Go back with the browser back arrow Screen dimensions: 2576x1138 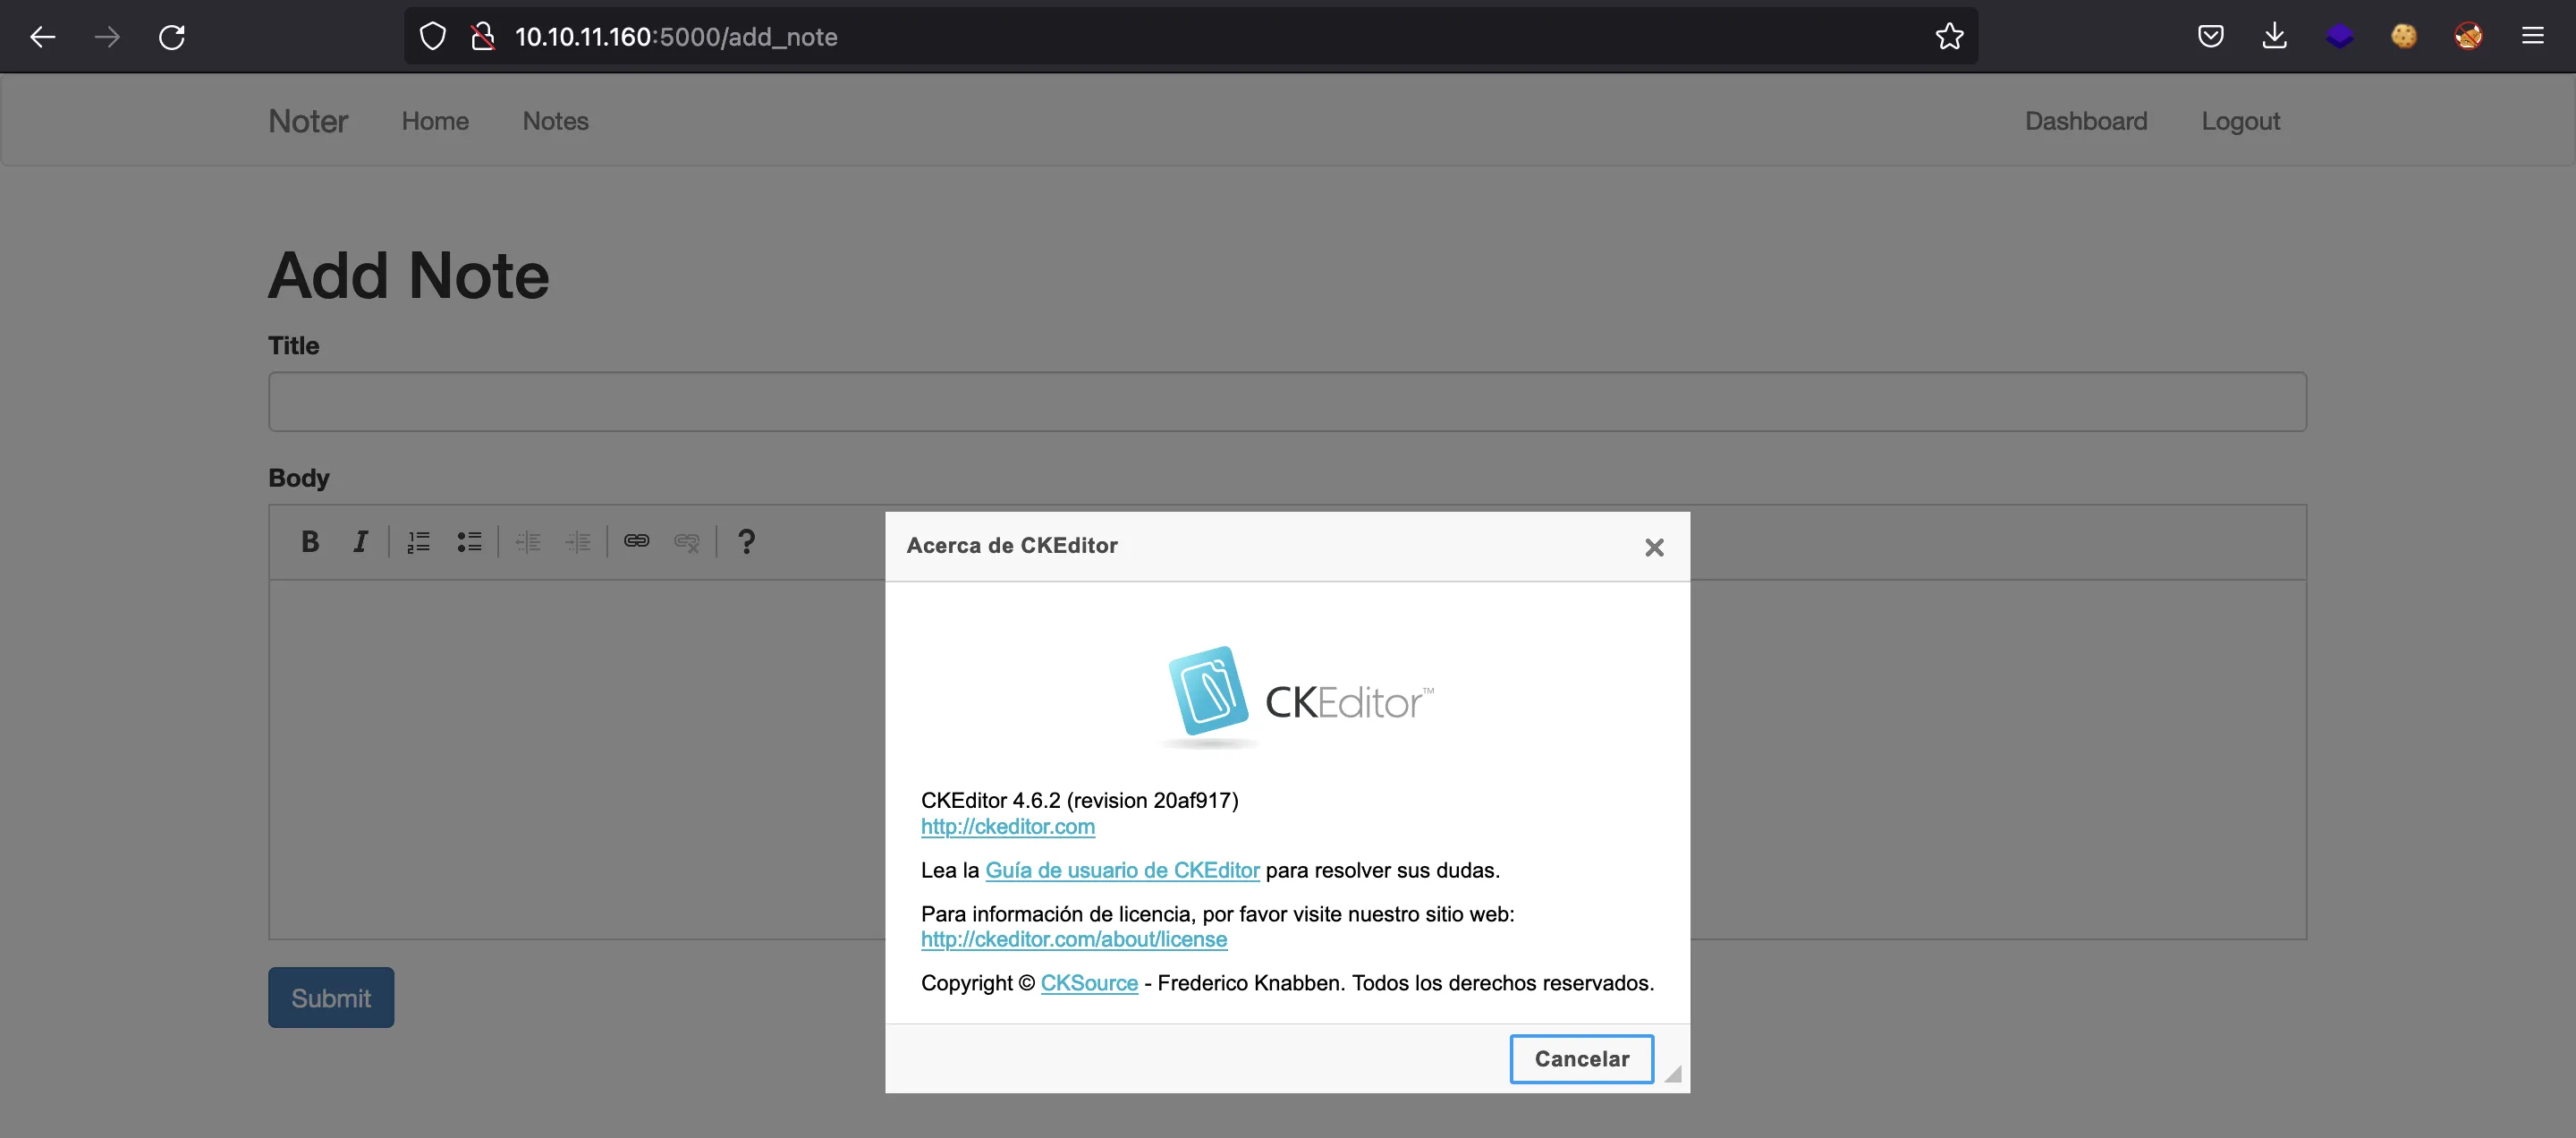42,37
